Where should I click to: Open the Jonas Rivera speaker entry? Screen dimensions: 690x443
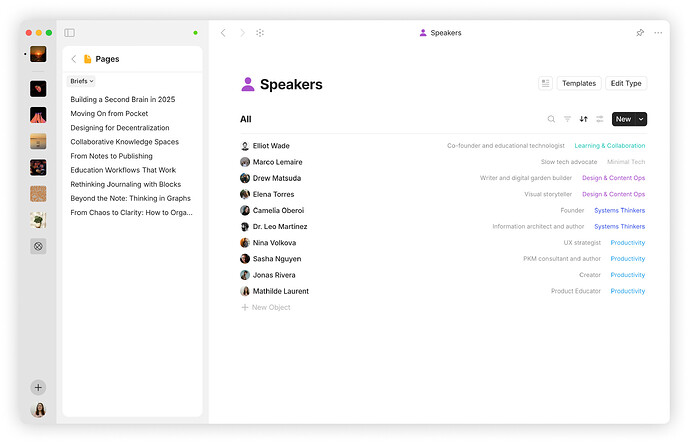point(274,275)
